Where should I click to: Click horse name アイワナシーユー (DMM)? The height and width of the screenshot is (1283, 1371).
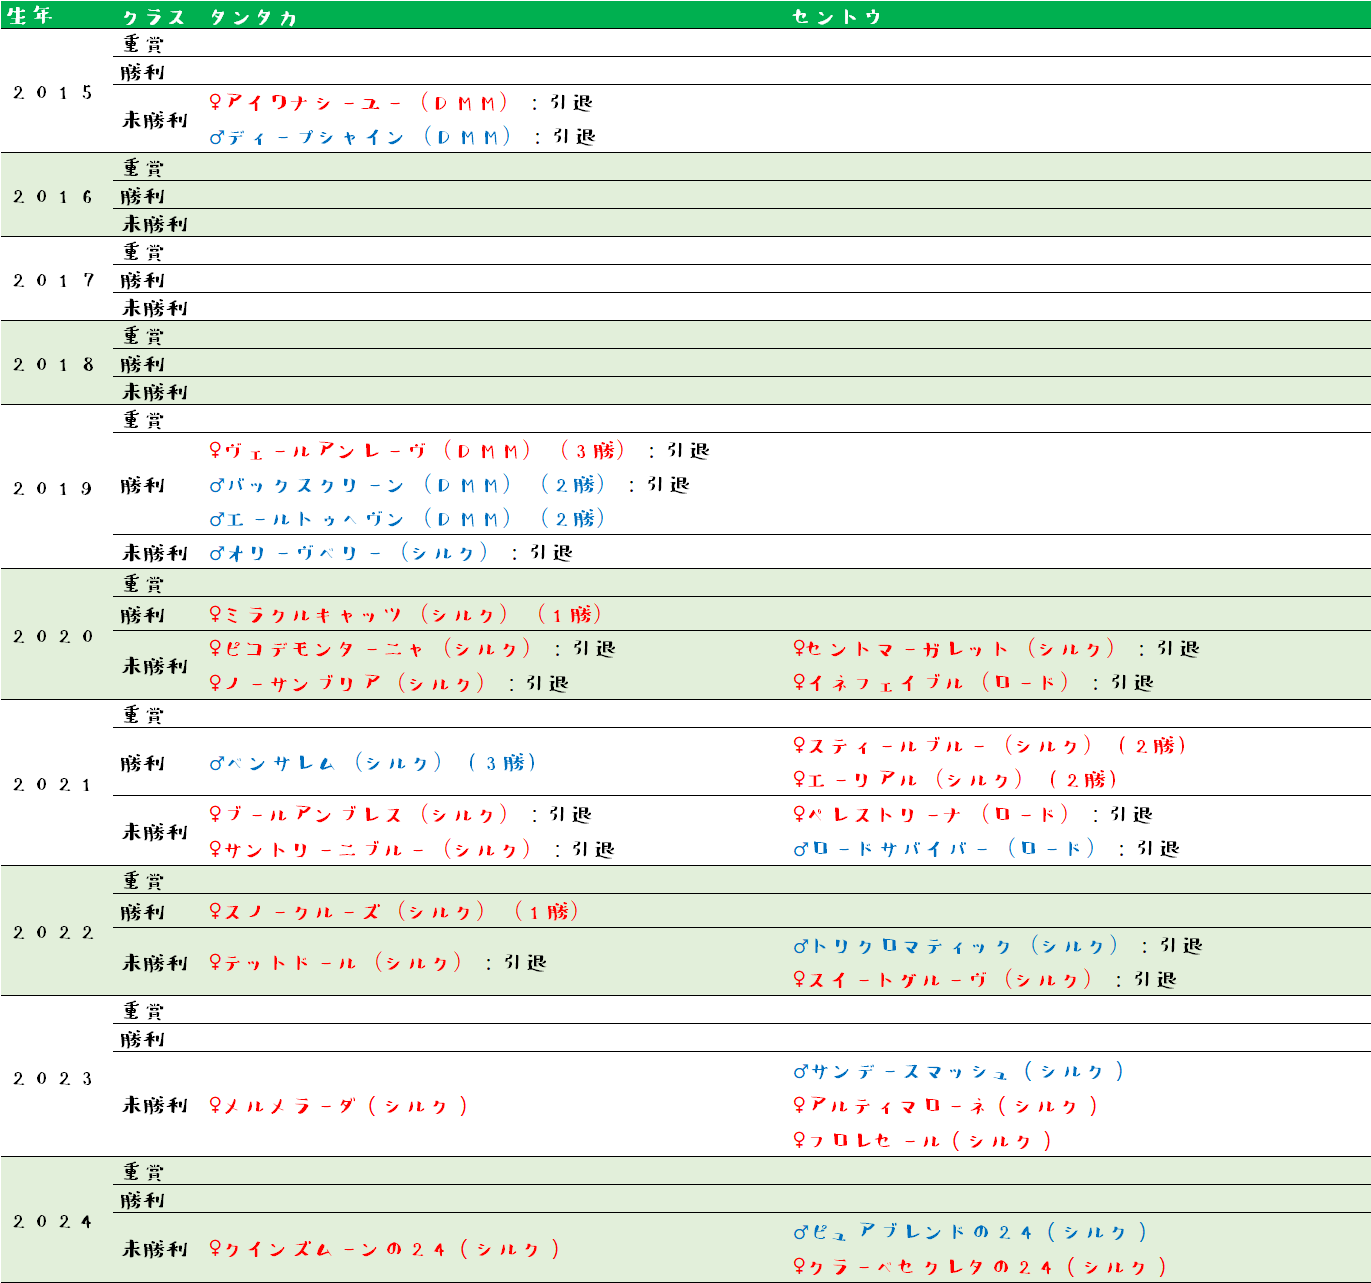coord(359,103)
